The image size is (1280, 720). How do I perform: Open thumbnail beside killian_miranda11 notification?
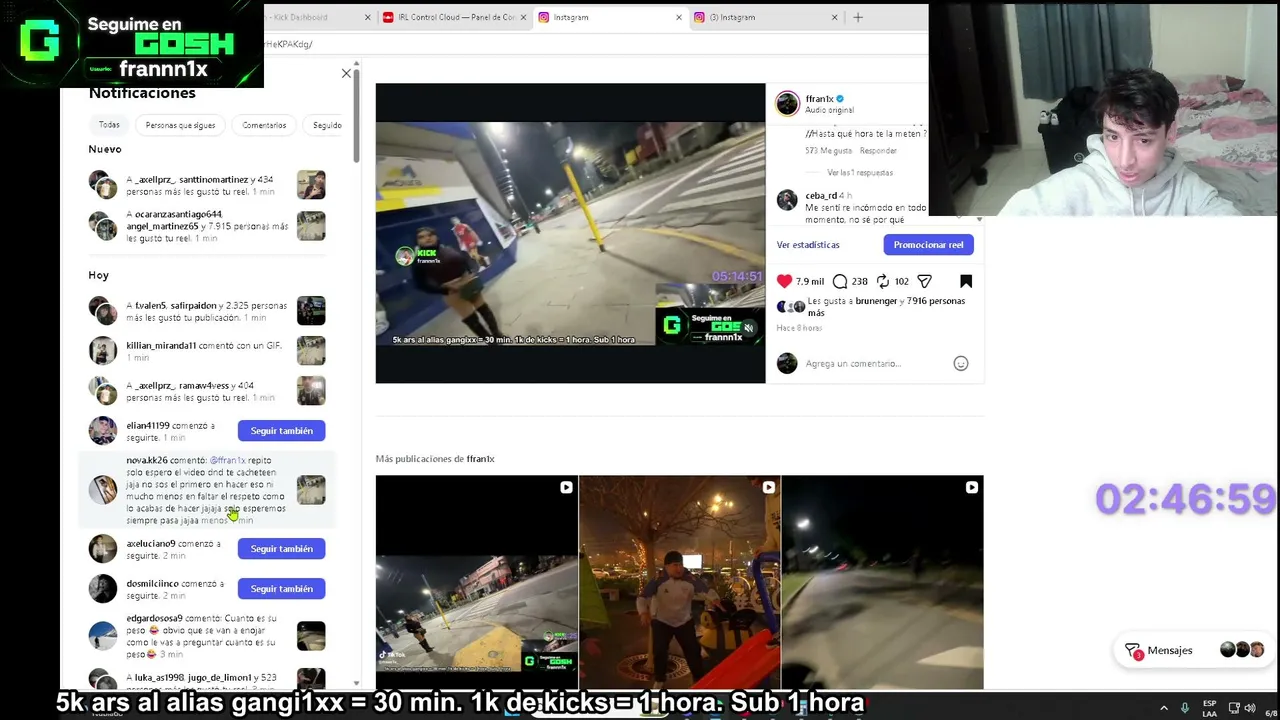(x=311, y=351)
